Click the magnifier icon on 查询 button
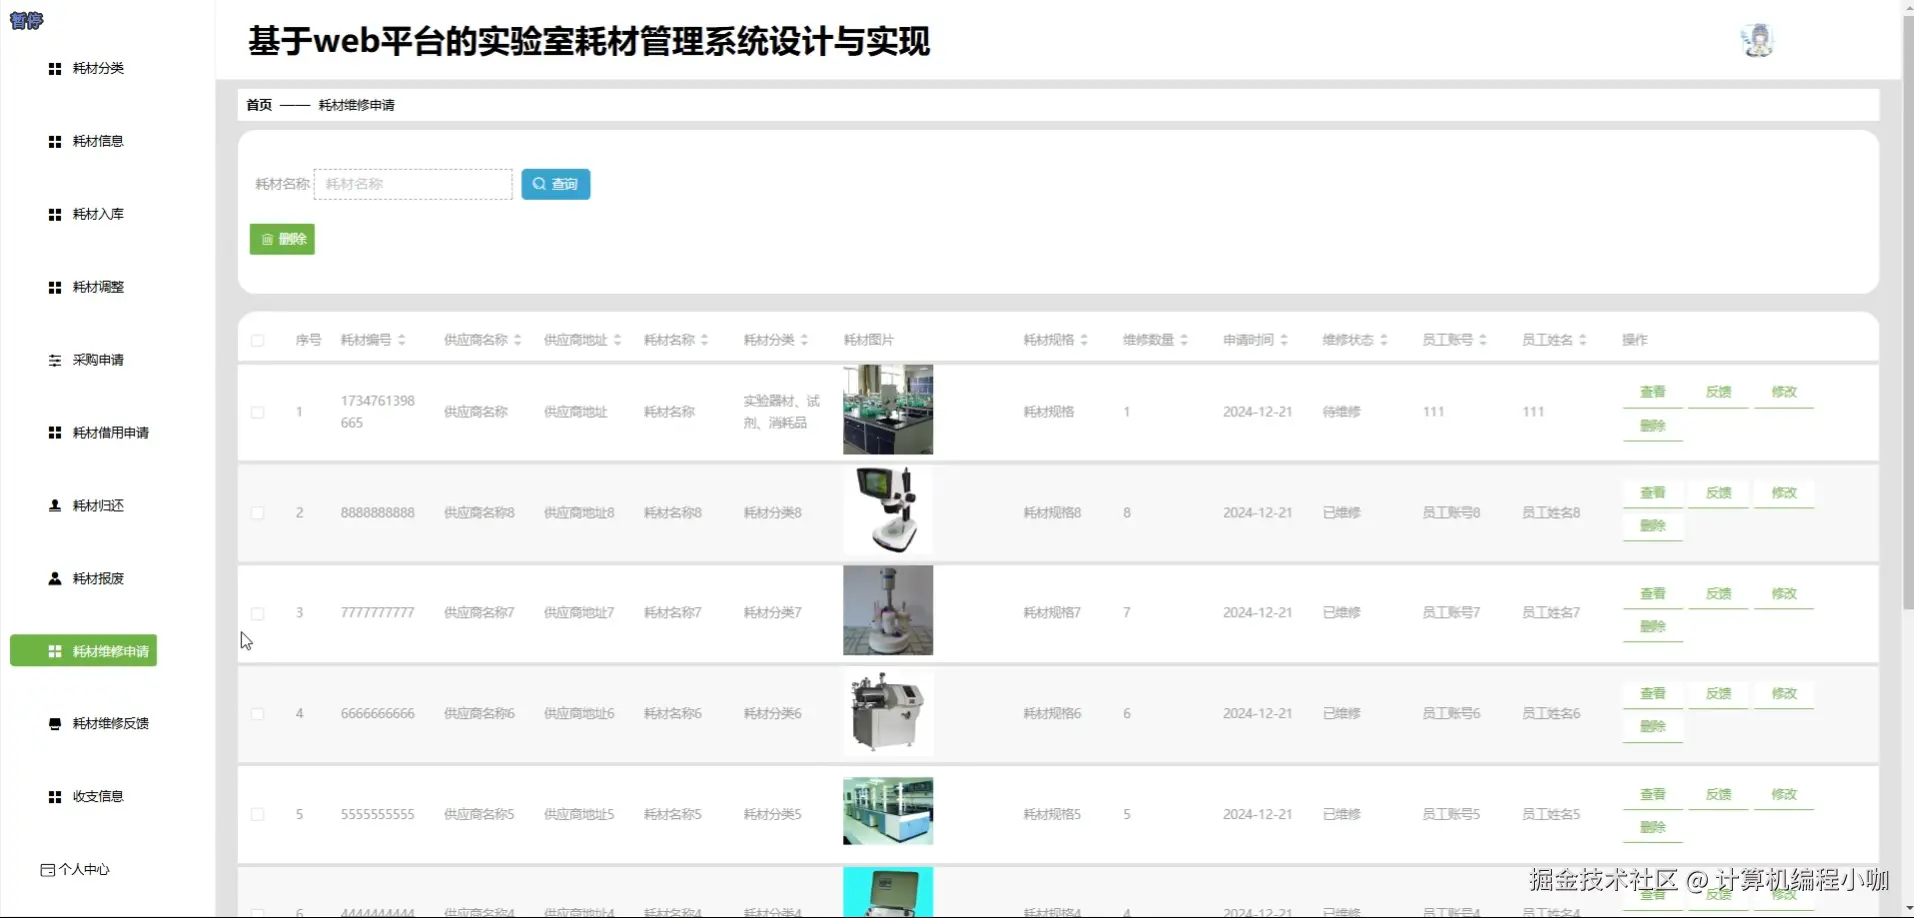Screen dimensions: 1914x918 coord(539,184)
